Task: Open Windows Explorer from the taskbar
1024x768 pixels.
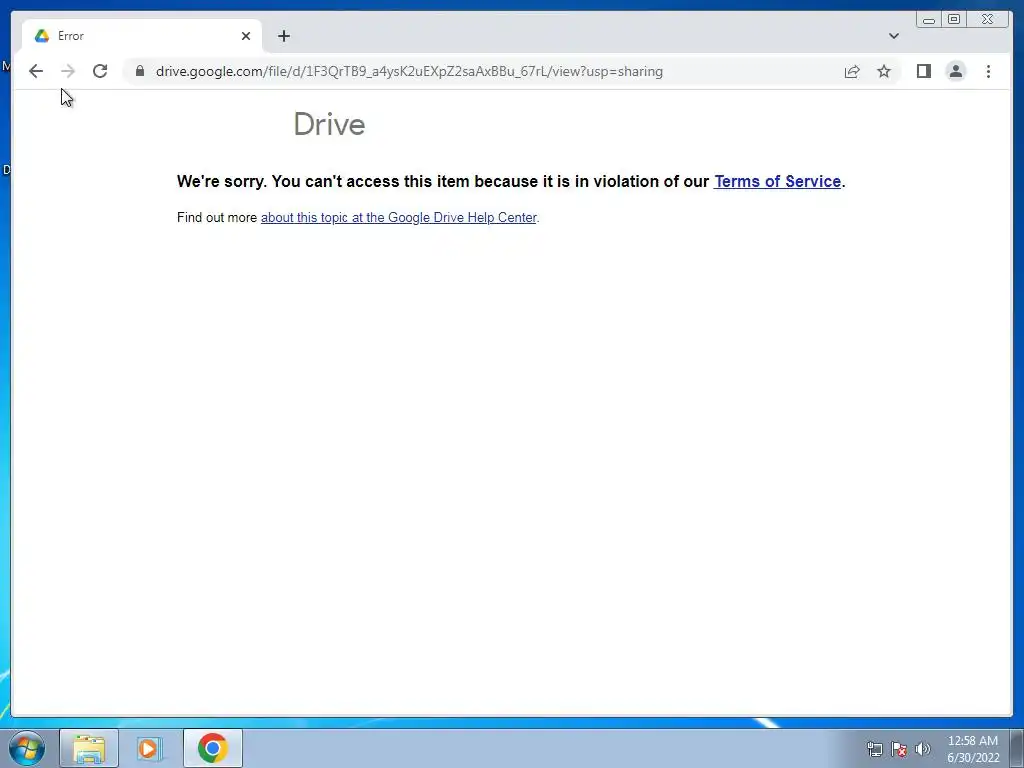Action: coord(89,748)
